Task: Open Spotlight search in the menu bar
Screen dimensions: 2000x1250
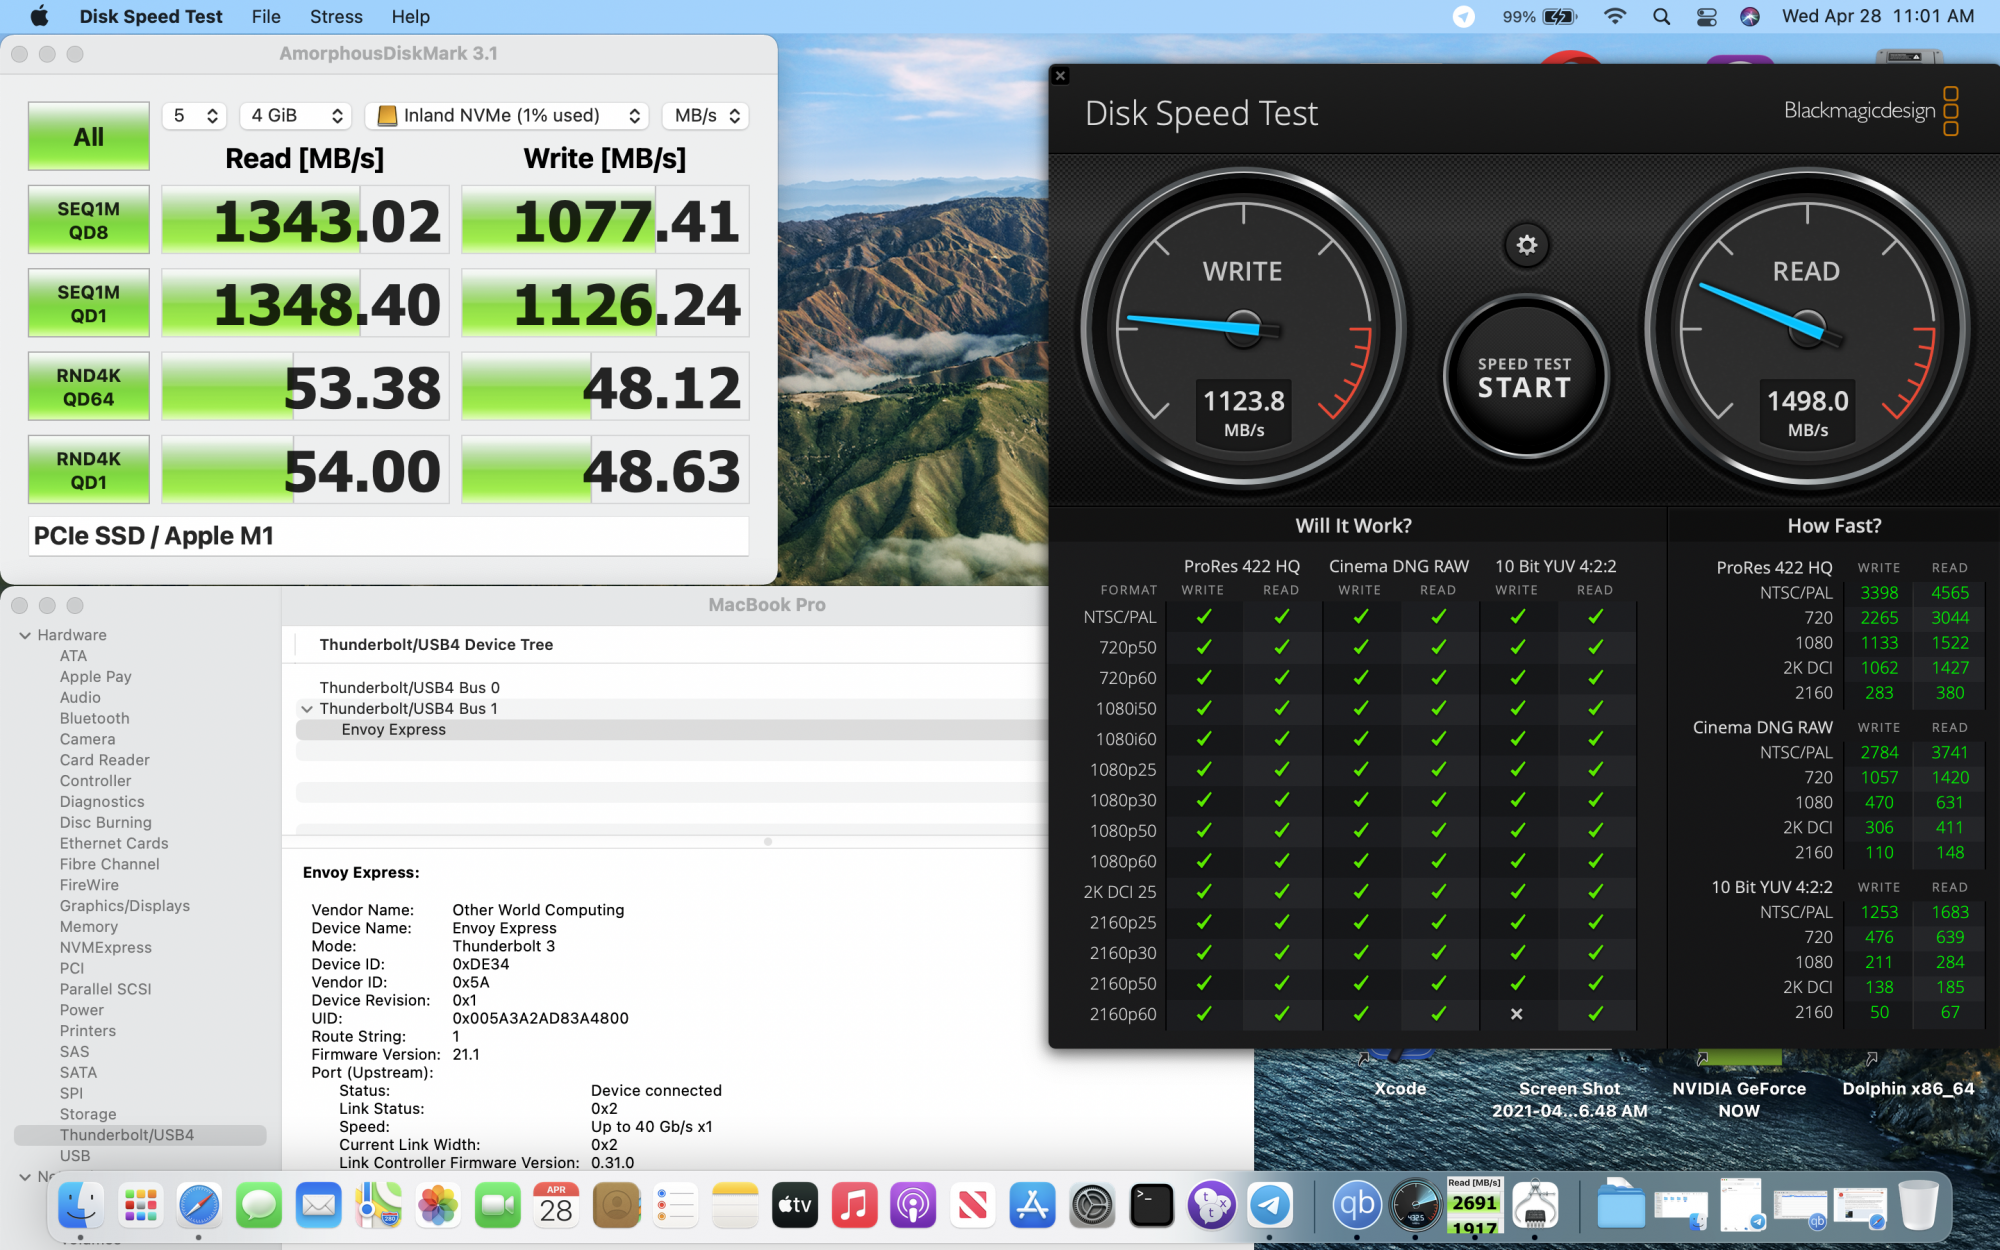Action: click(1661, 17)
